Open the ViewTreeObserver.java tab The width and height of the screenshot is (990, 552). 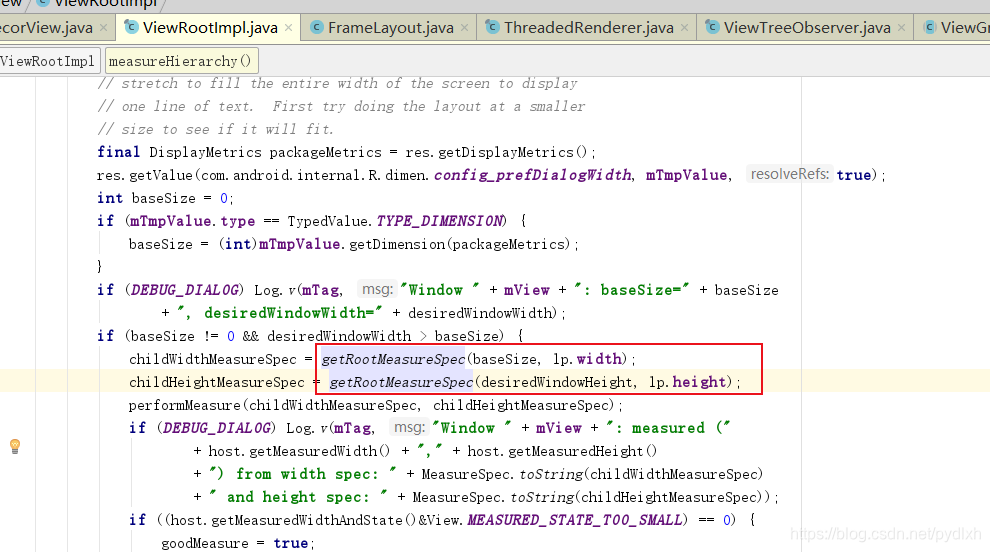pos(807,28)
